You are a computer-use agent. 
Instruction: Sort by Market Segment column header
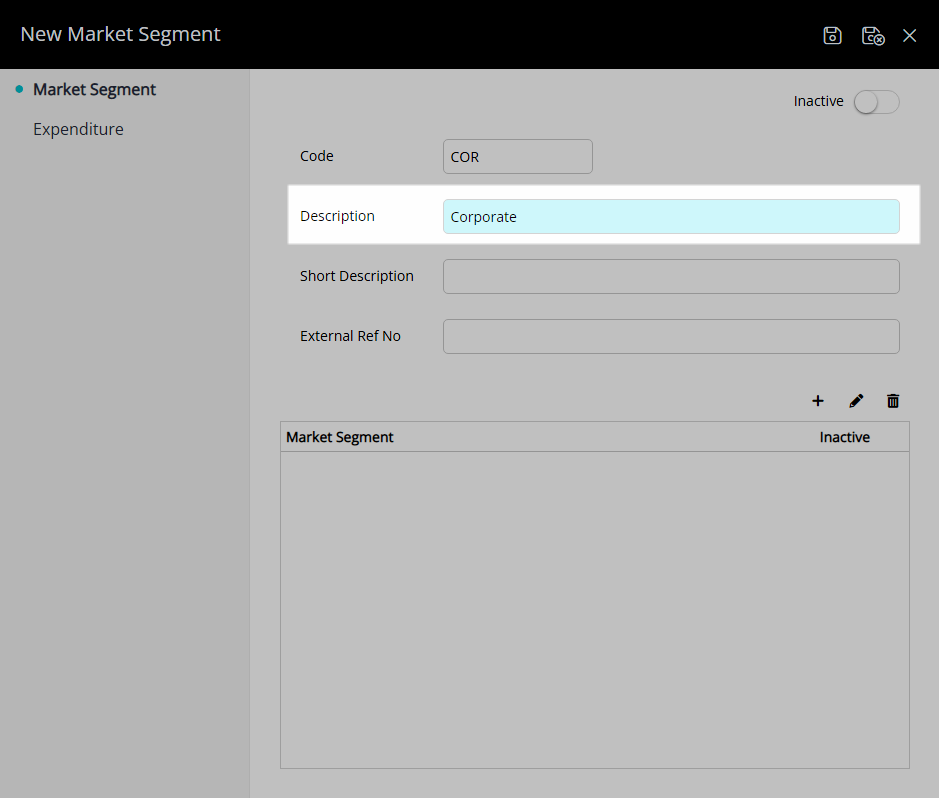[340, 438]
